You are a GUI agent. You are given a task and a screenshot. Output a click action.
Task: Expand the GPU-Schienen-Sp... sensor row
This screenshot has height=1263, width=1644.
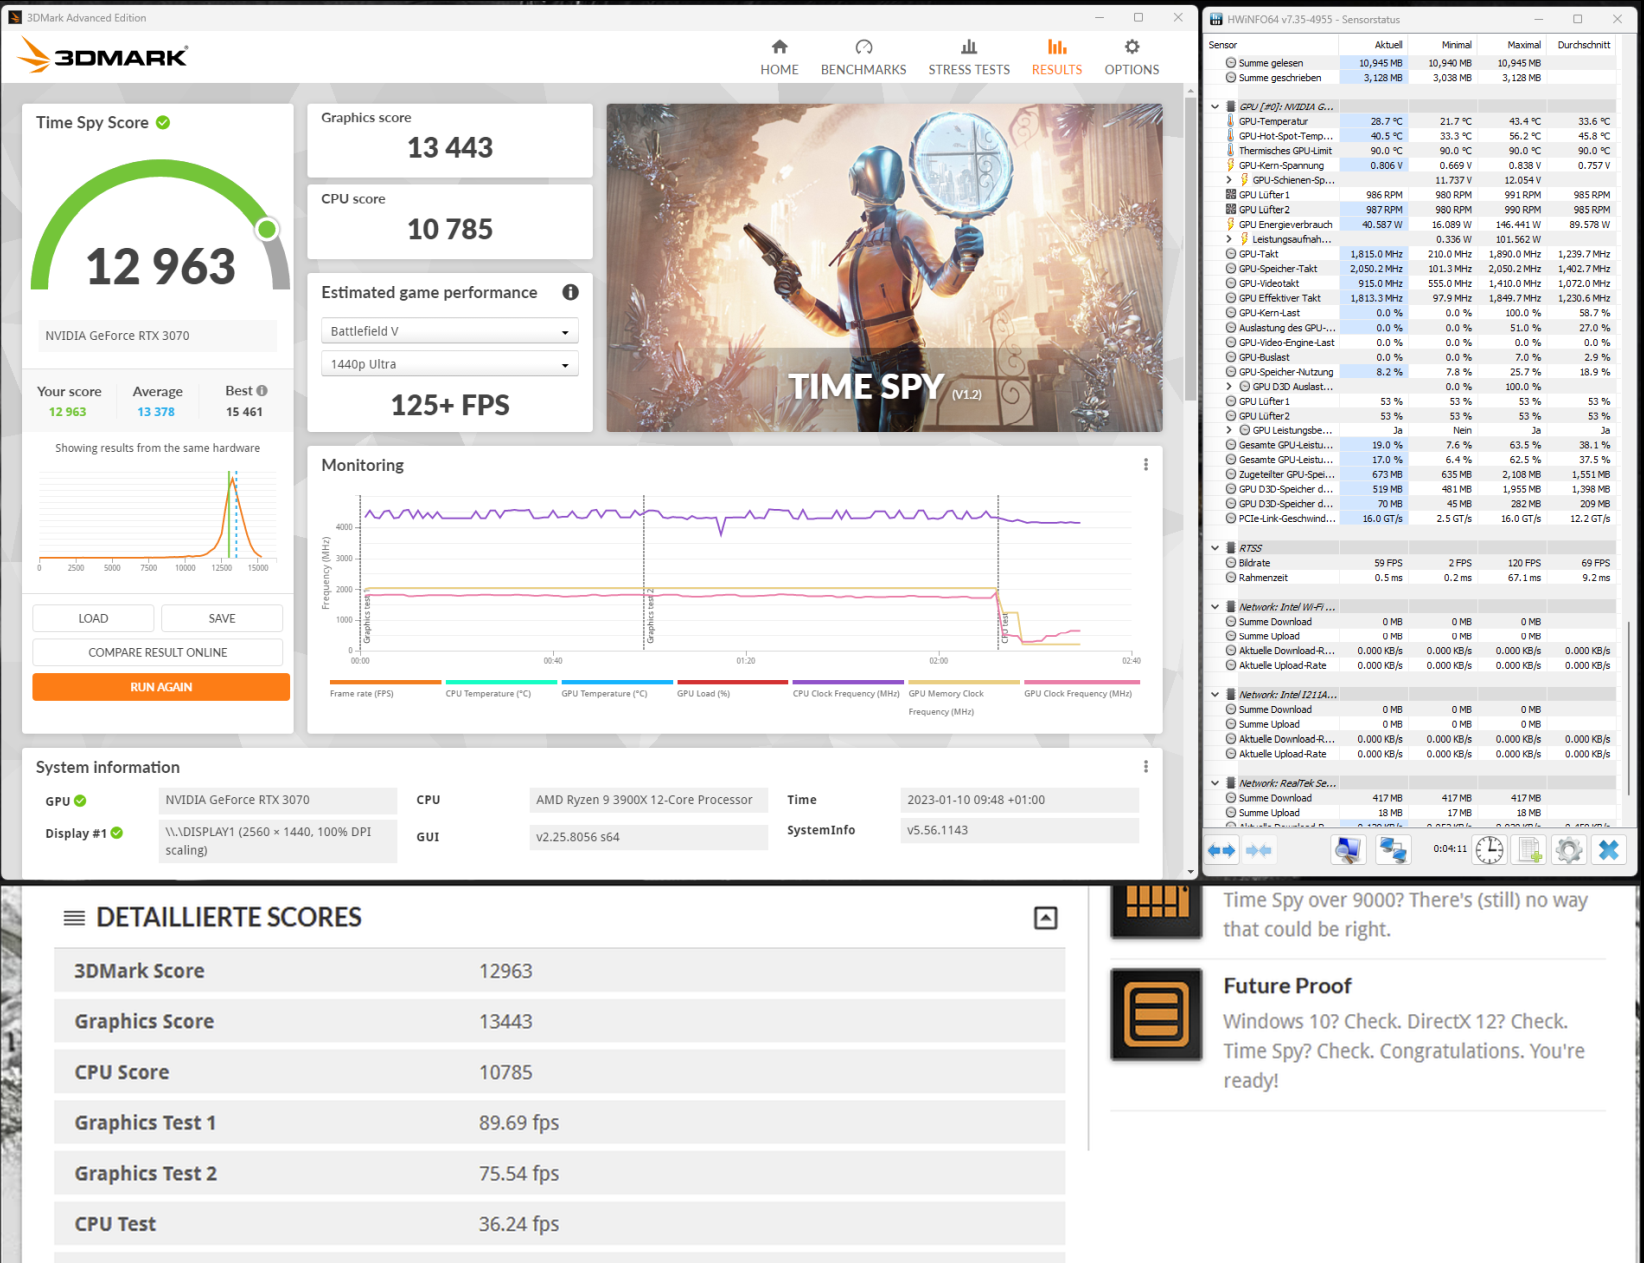[x=1229, y=180]
